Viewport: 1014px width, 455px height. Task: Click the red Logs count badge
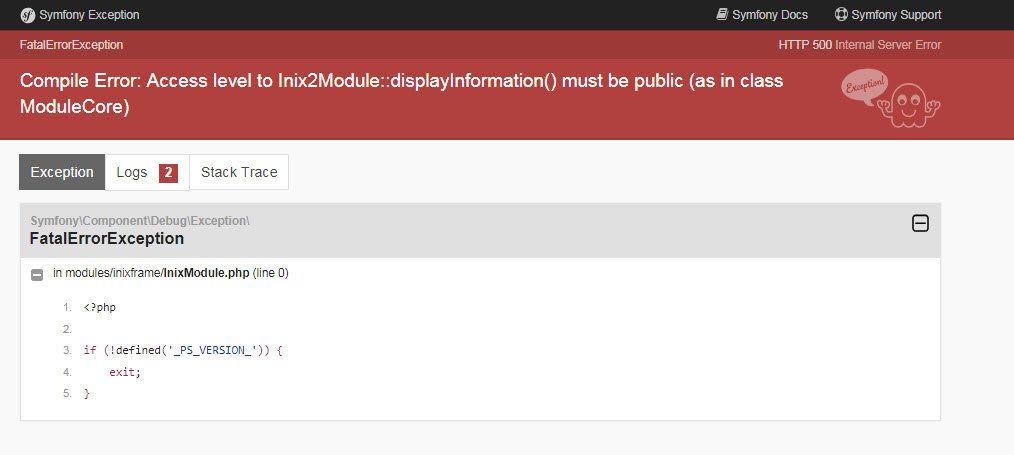coord(168,172)
